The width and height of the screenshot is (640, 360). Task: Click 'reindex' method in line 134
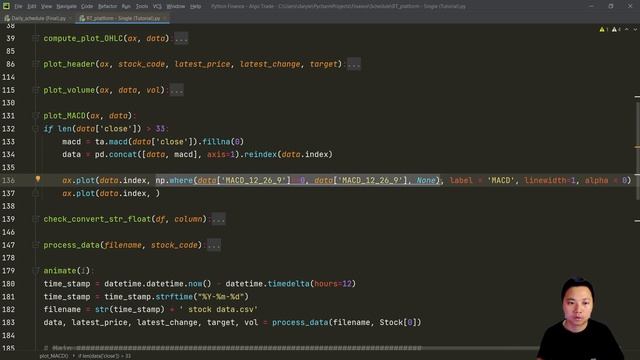click(x=260, y=155)
